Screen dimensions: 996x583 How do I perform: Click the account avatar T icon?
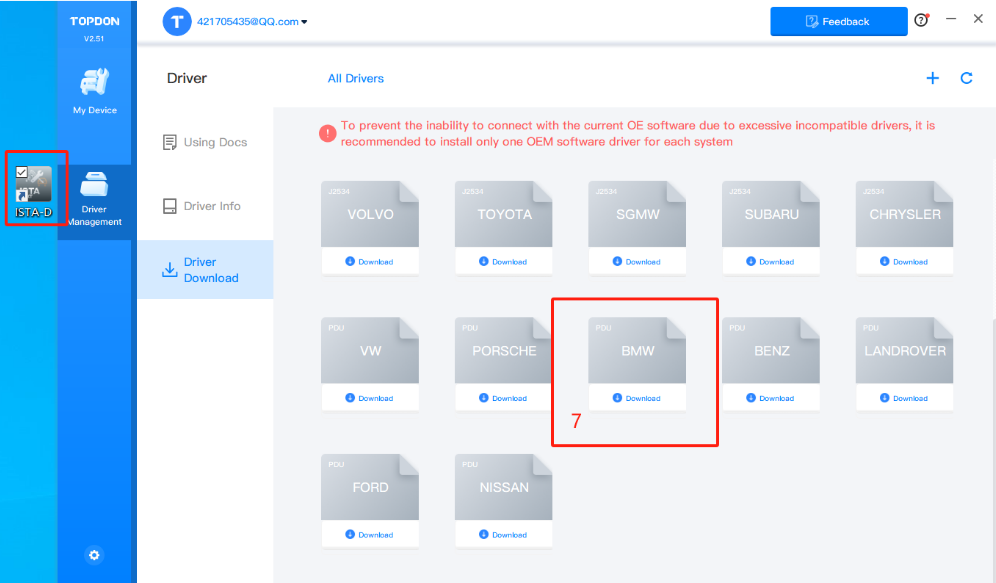pos(177,22)
